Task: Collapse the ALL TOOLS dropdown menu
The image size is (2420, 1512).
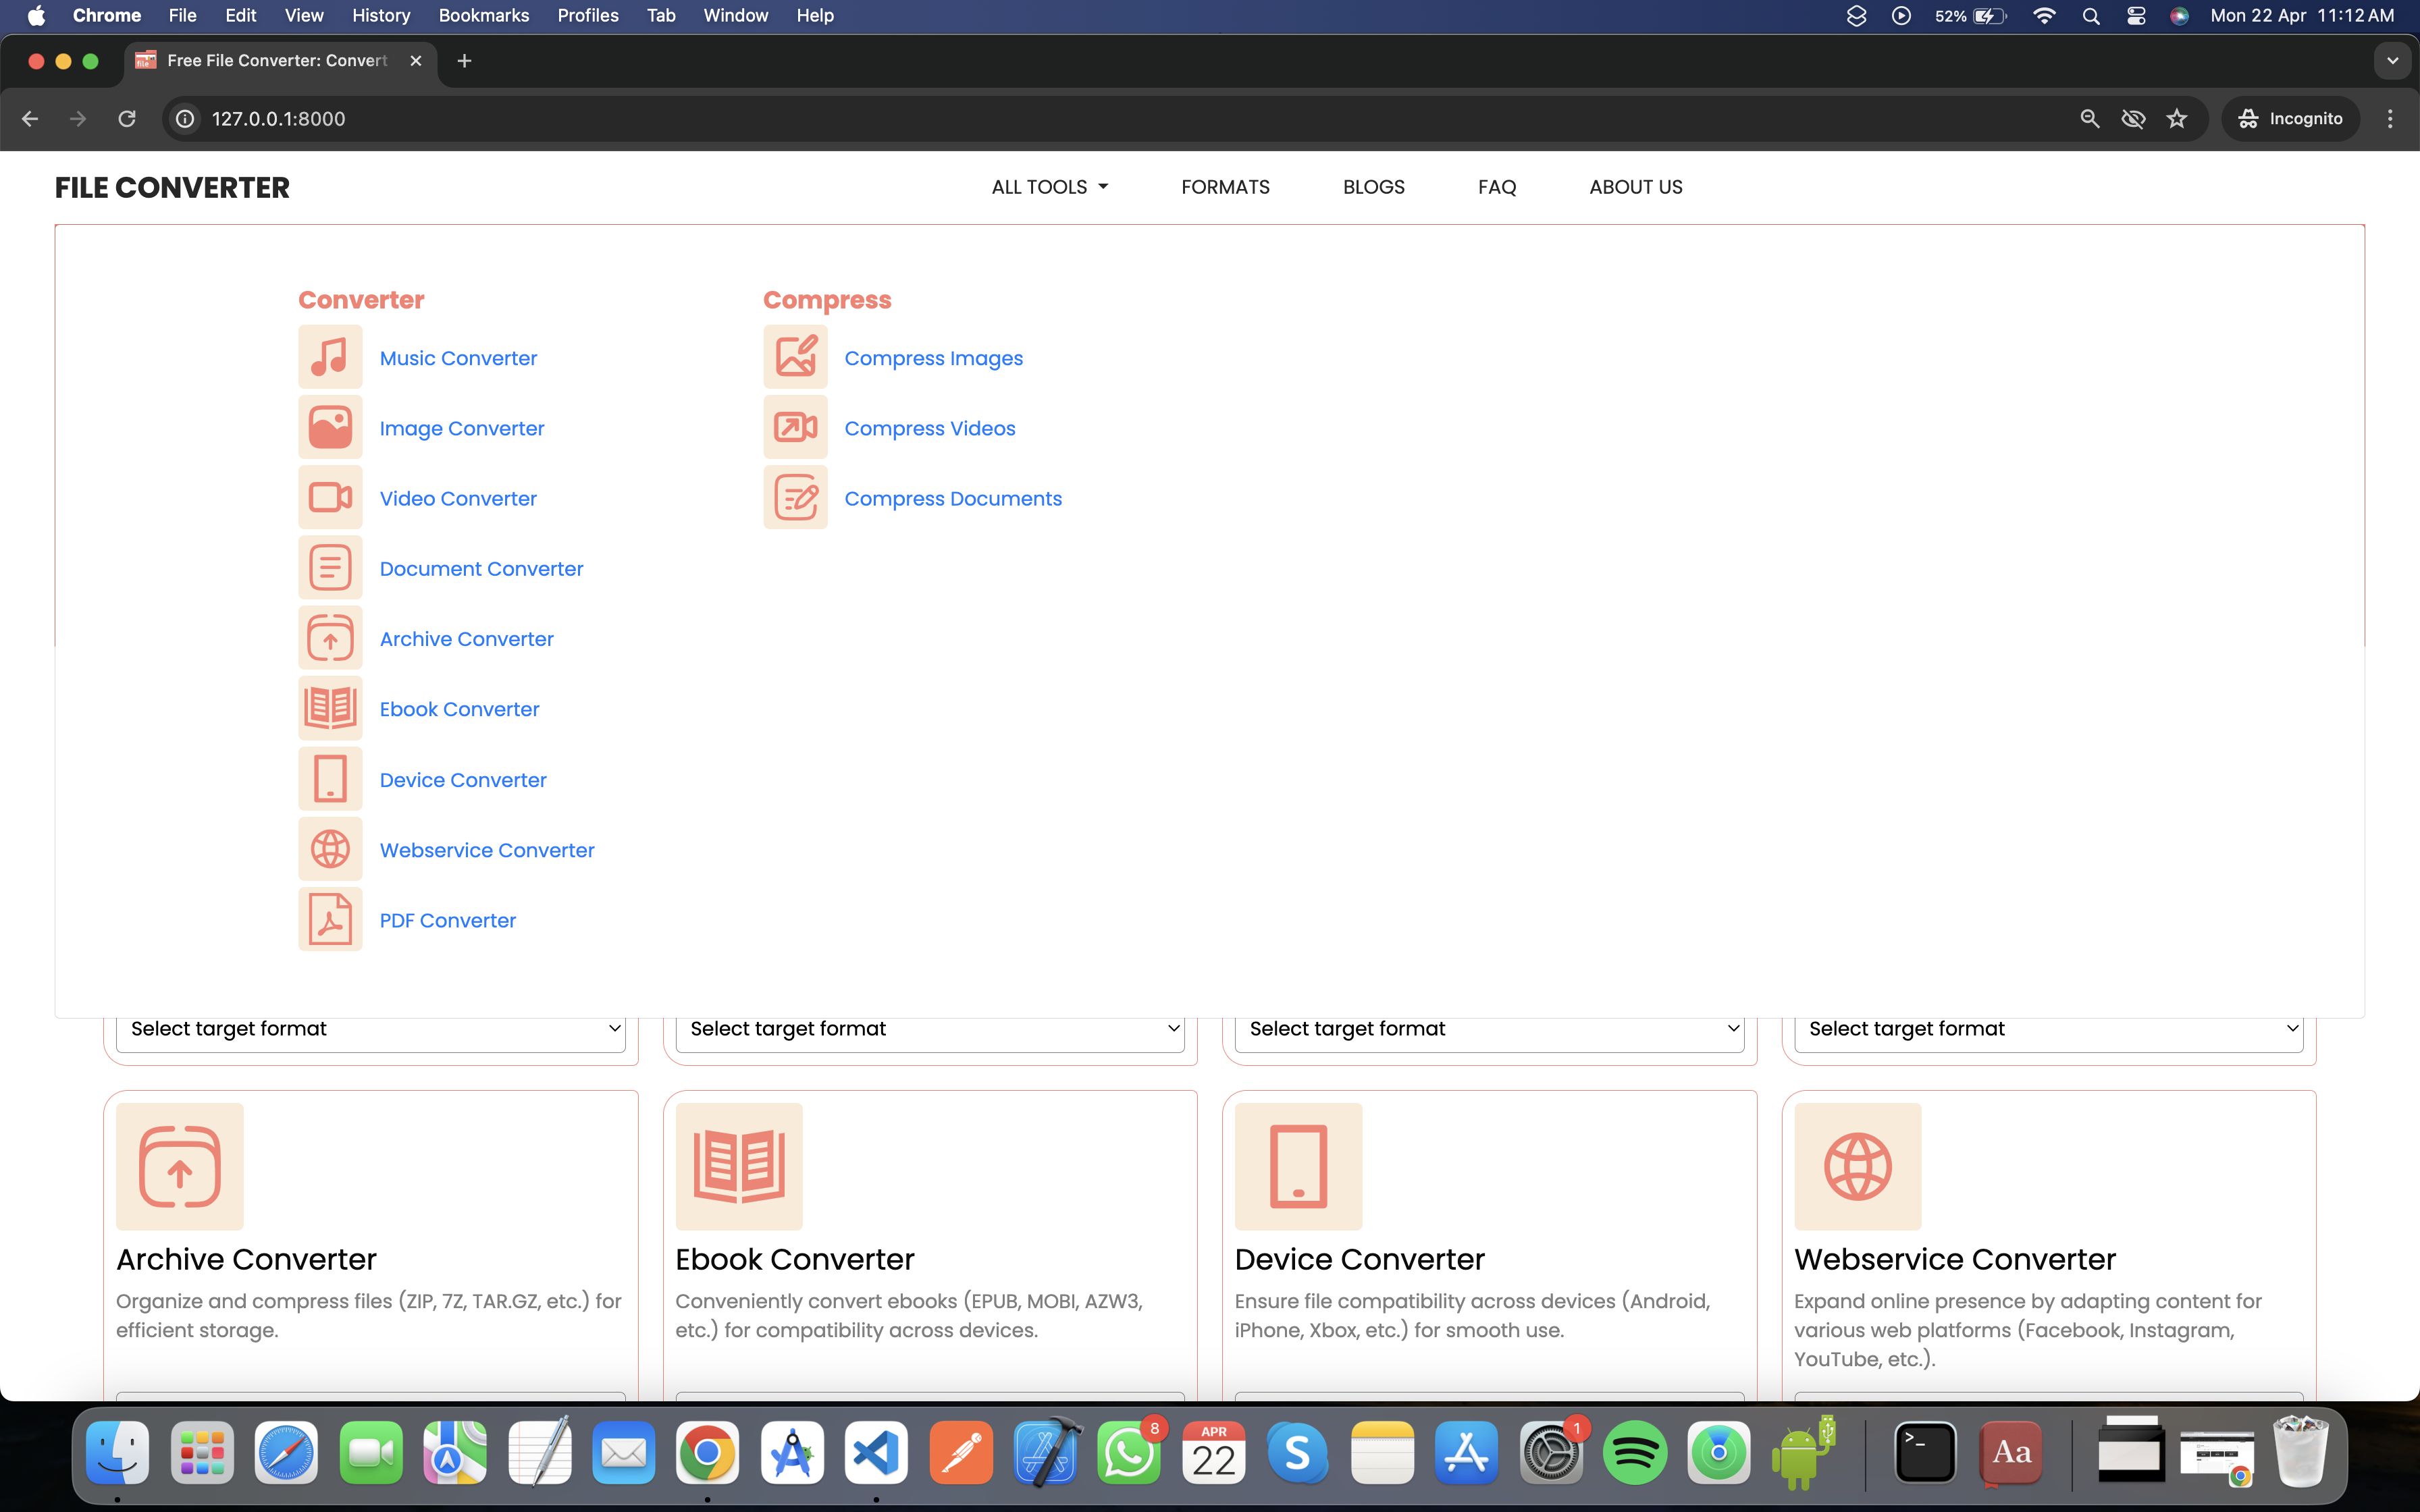Action: 1049,187
